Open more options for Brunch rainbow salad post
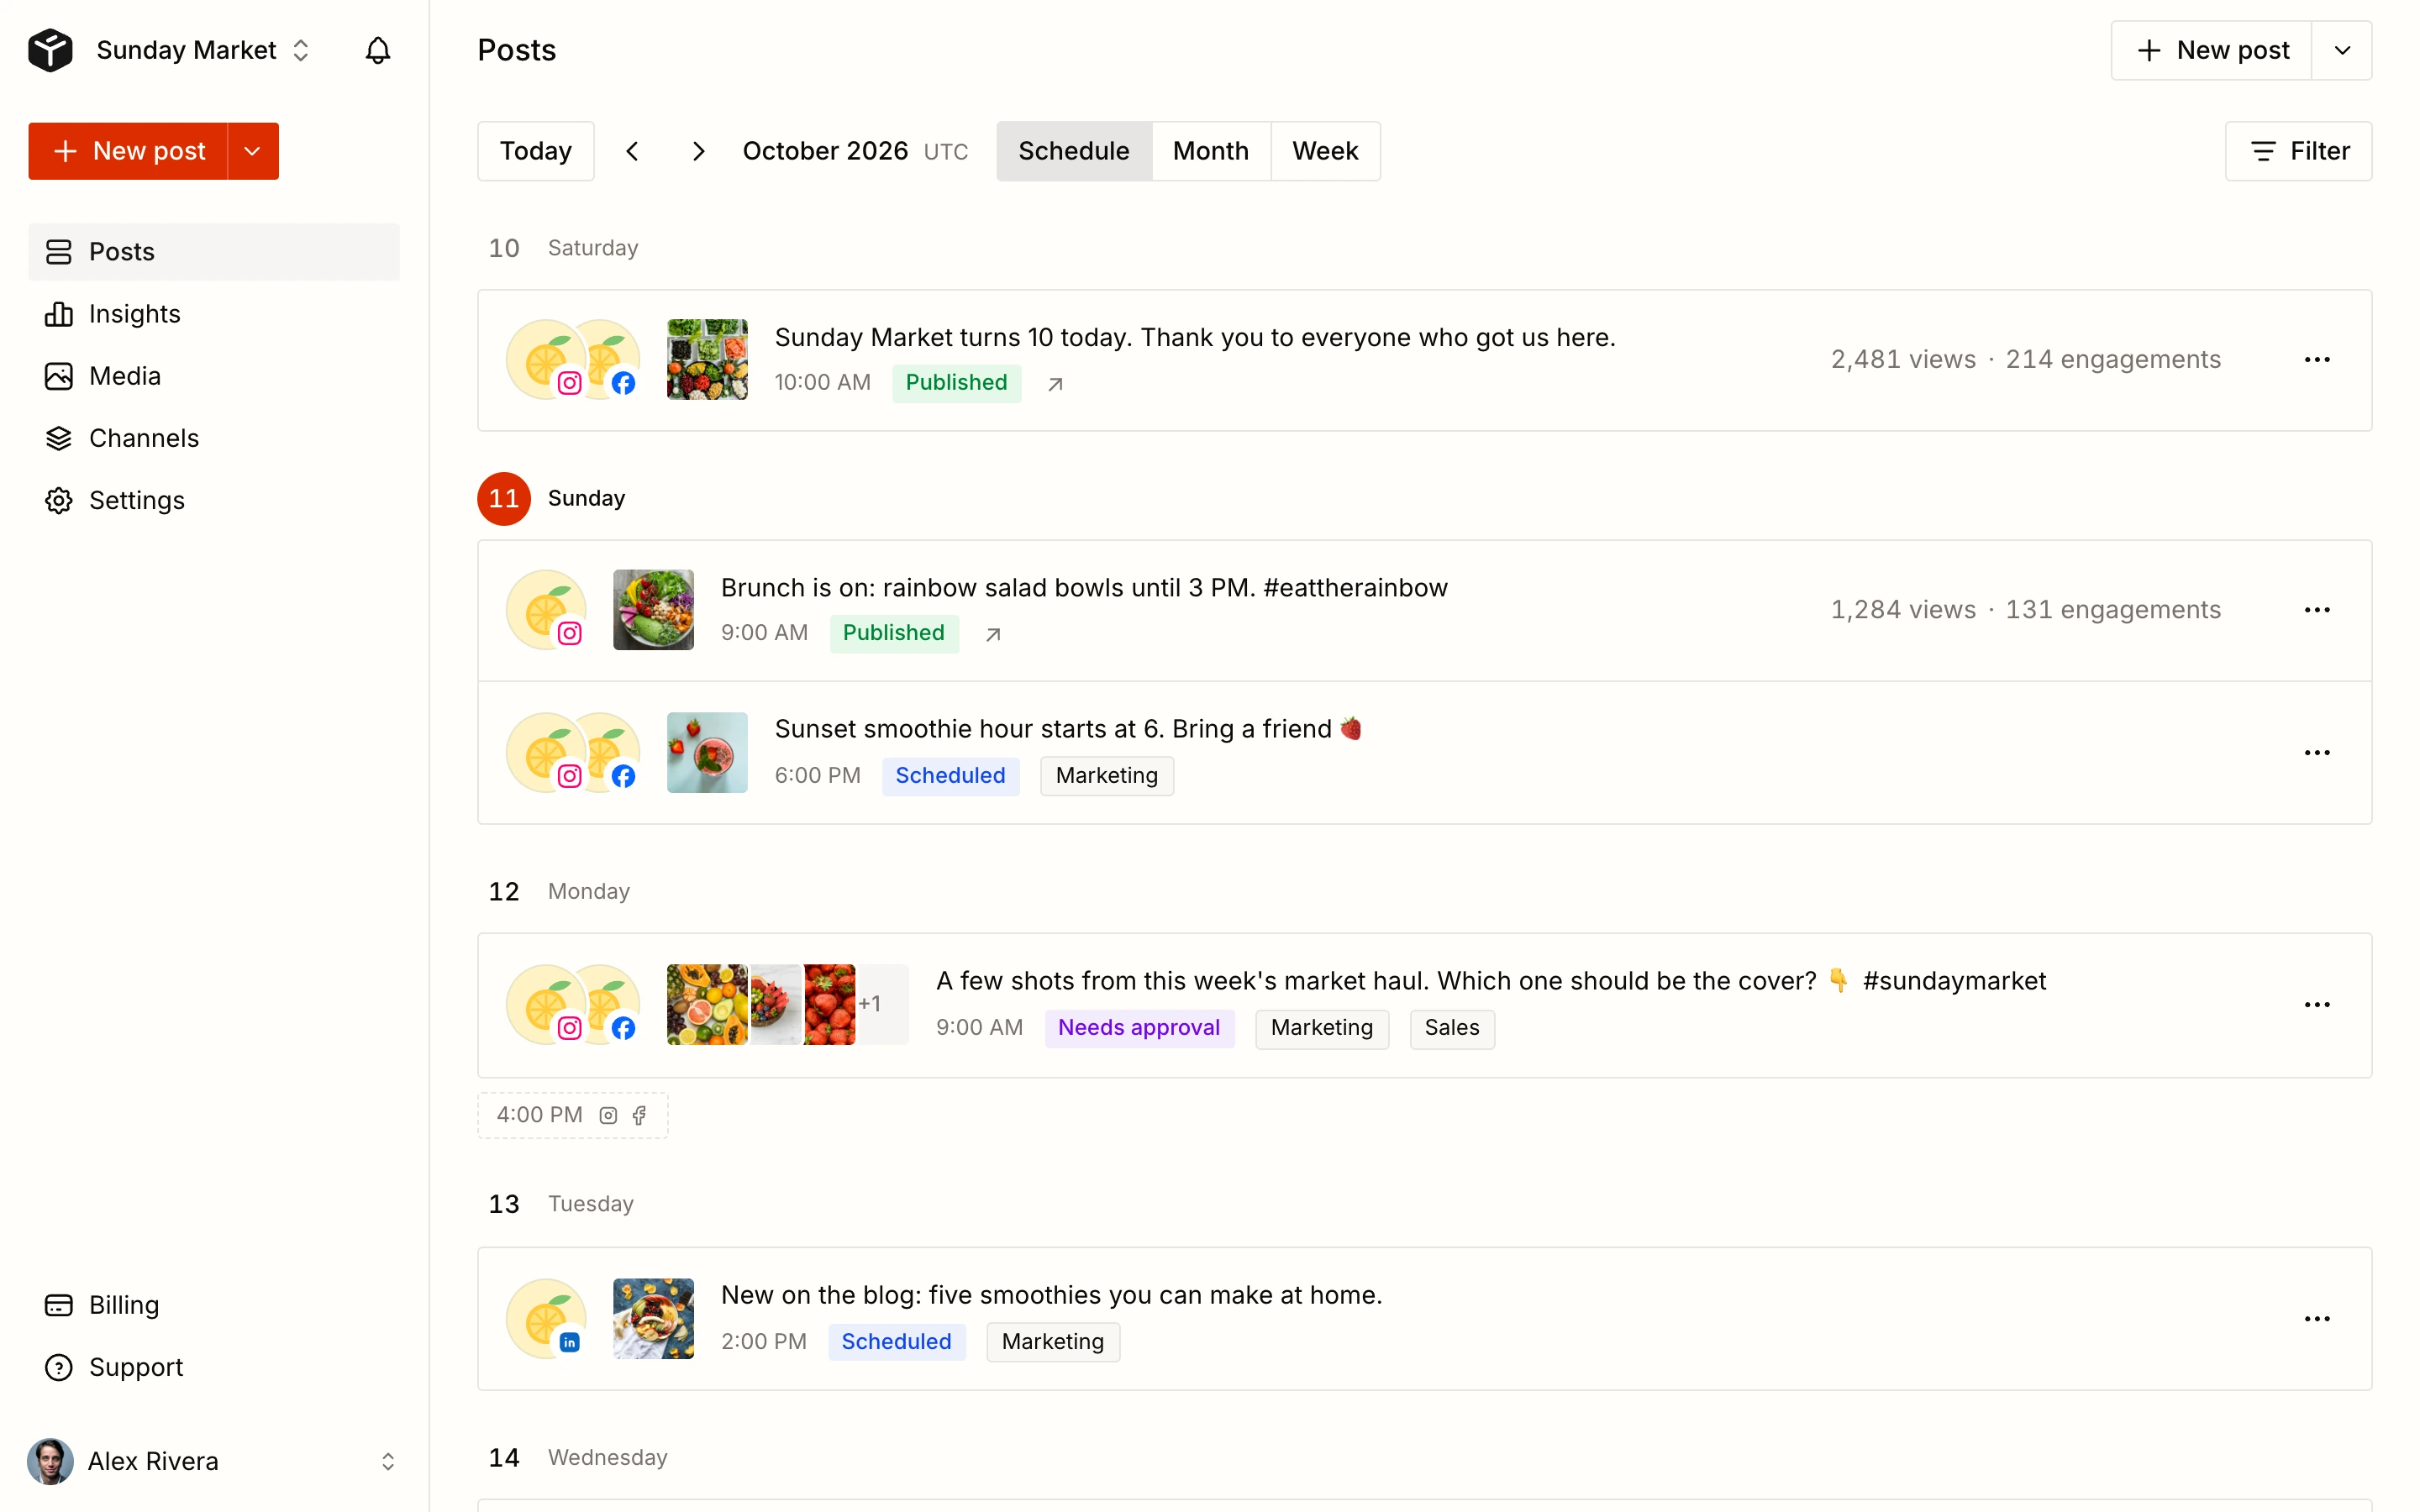2420x1512 pixels. point(2317,610)
